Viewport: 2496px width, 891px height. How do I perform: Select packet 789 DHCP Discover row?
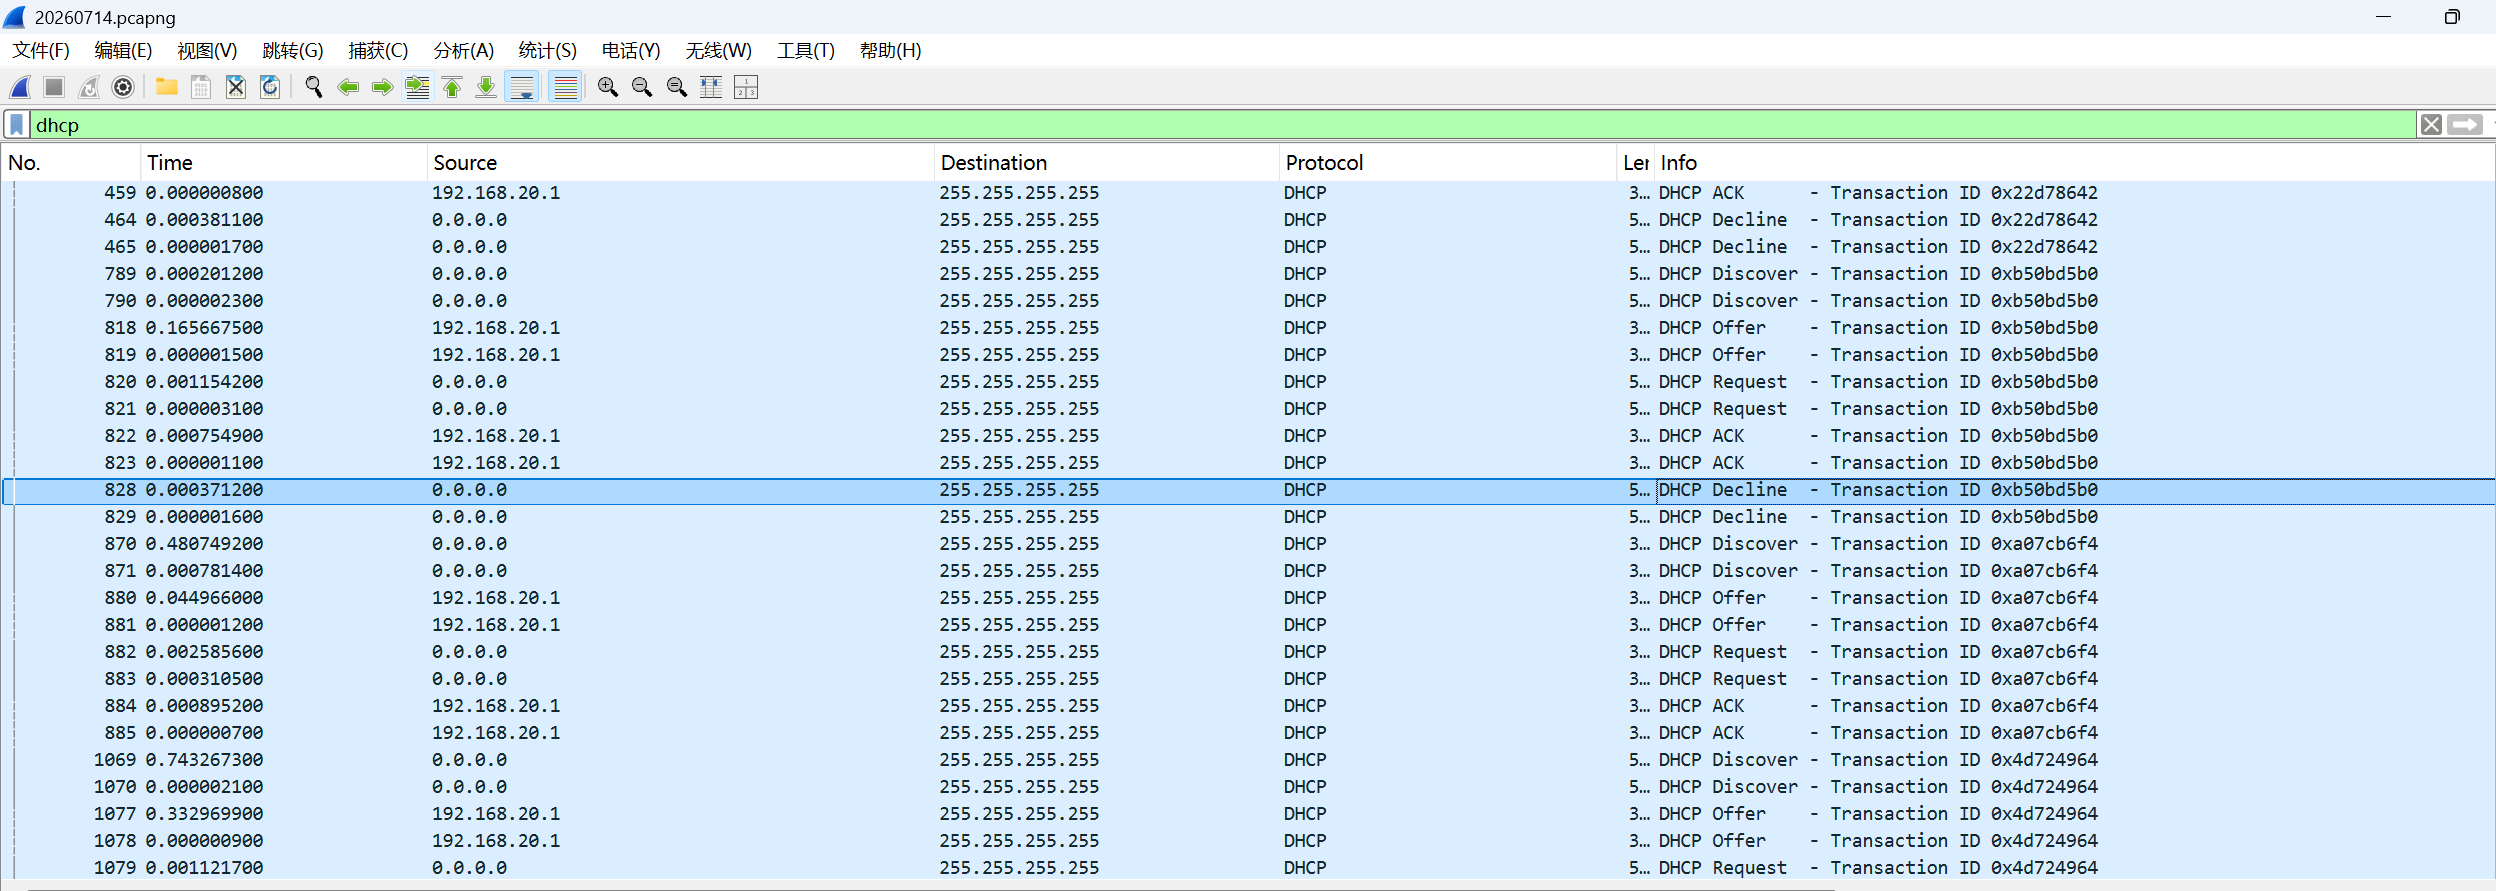pyautogui.click(x=1248, y=274)
